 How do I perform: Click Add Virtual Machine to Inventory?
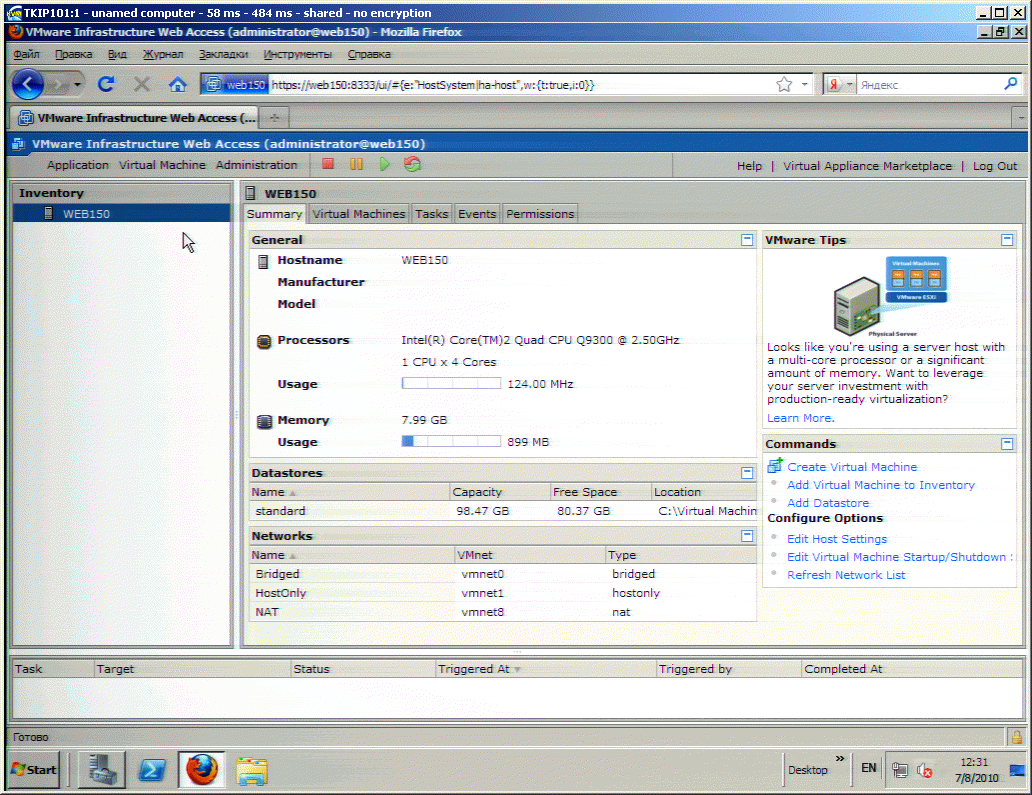pyautogui.click(x=881, y=484)
